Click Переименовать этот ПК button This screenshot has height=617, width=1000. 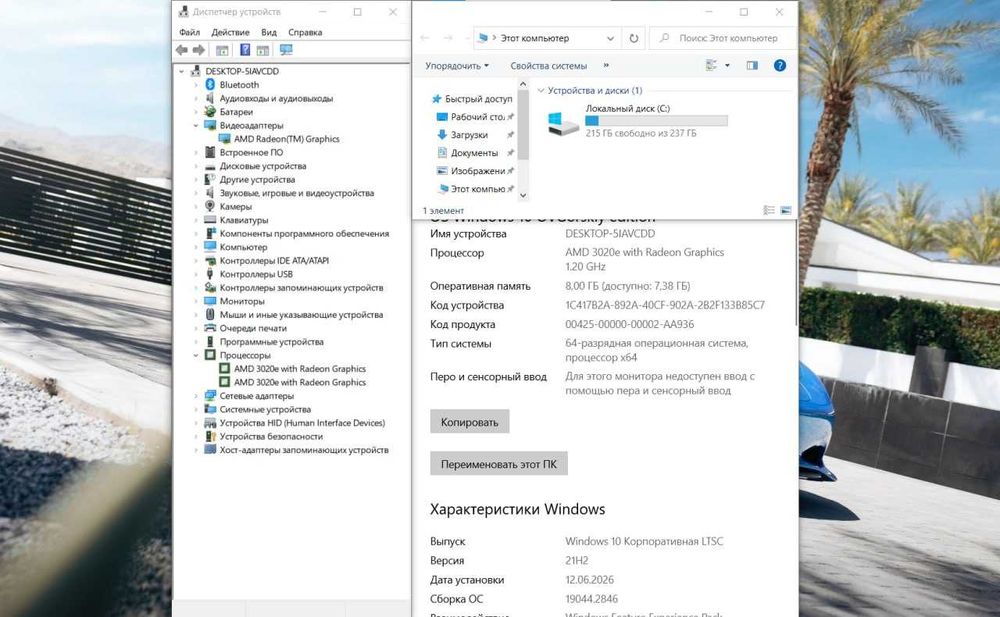[499, 464]
